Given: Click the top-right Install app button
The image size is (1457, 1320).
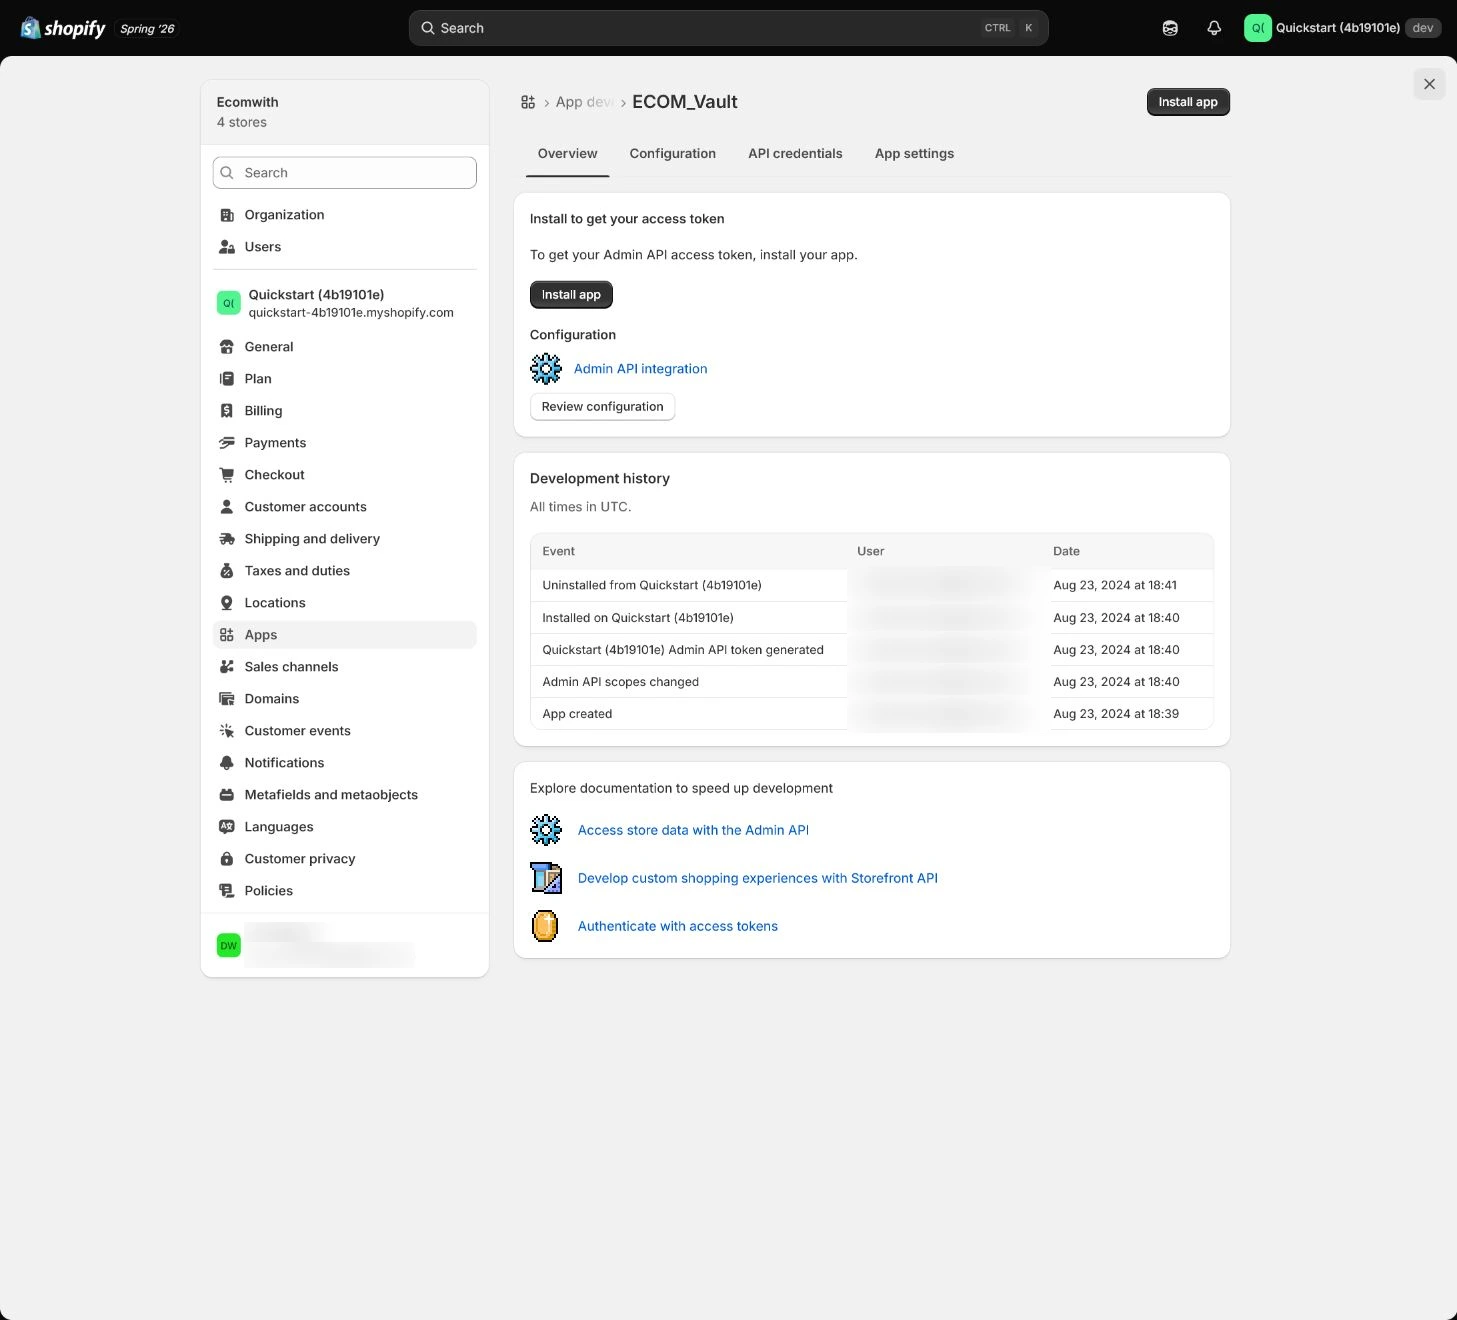Looking at the screenshot, I should [1188, 102].
